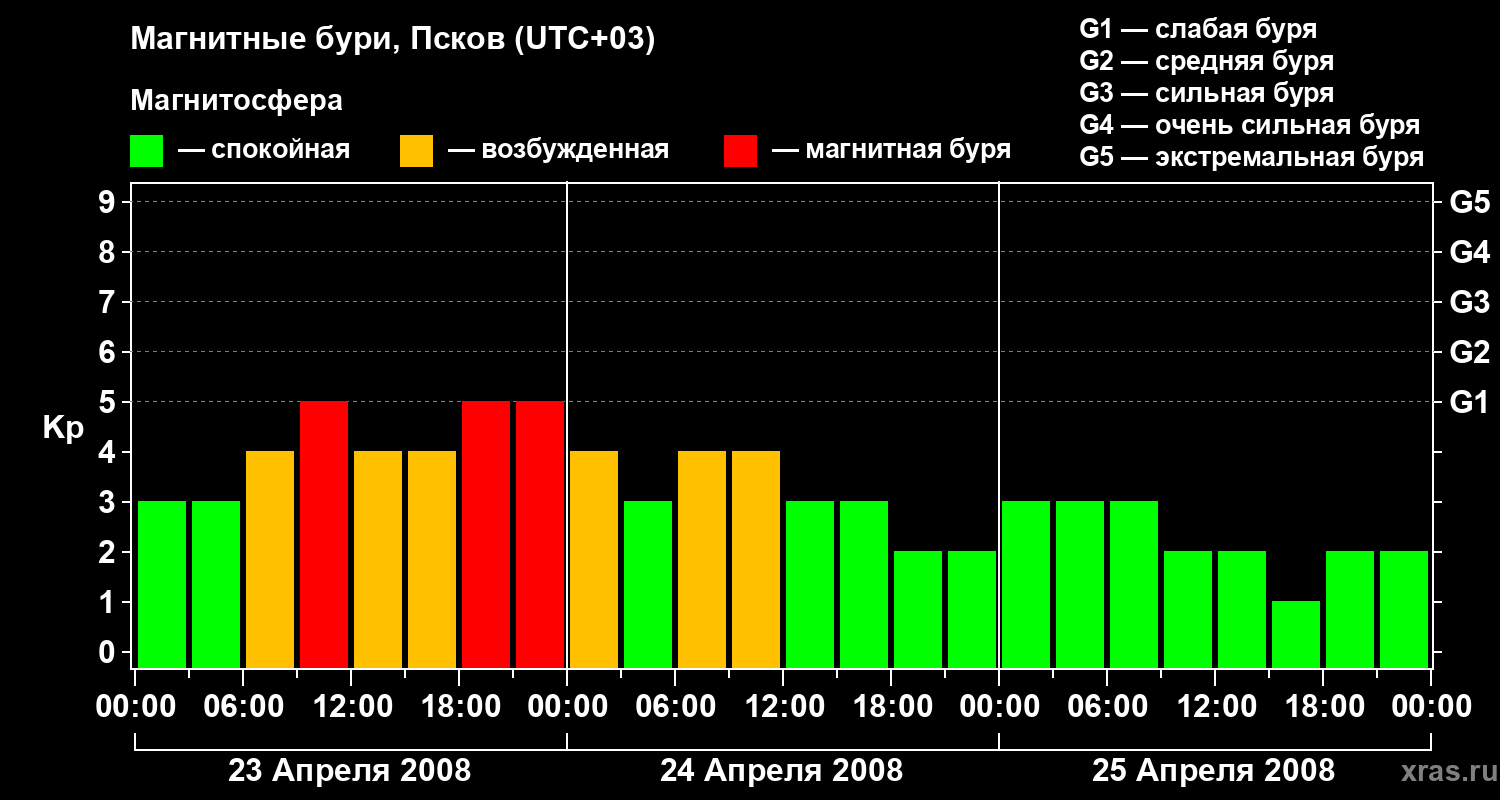Click the 'G1 — слабая буря' description line
Viewport: 1500px width, 800px height.
click(x=1198, y=28)
